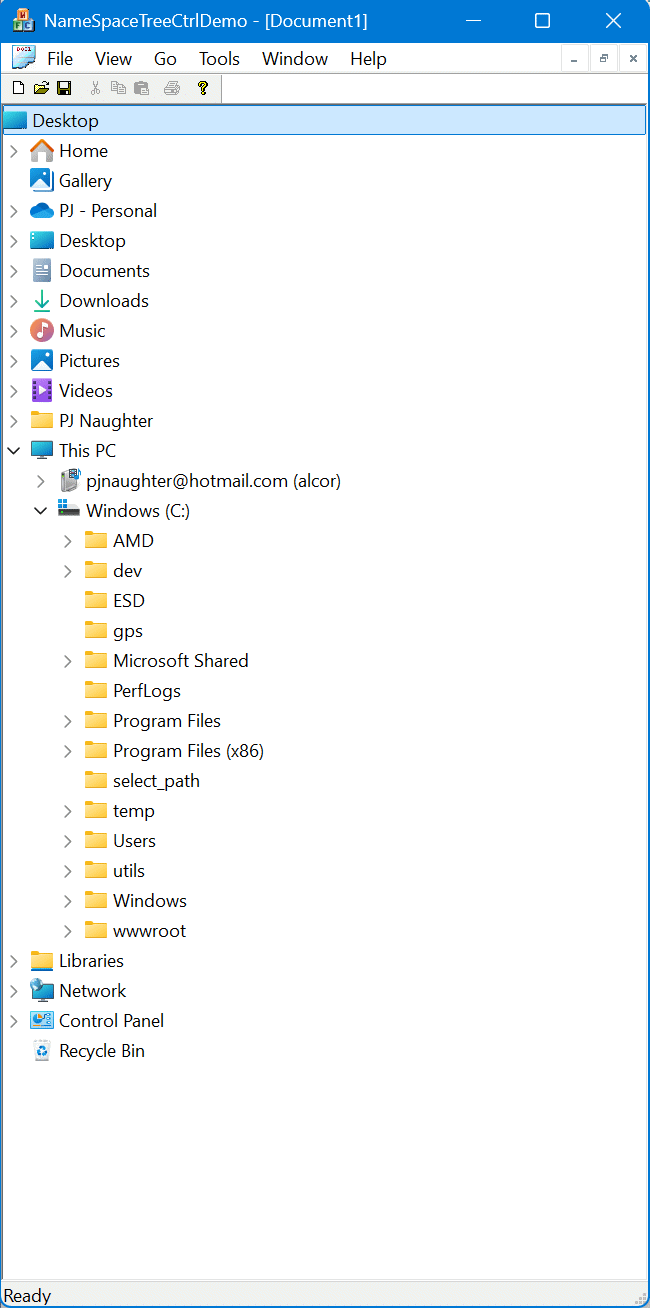Click the Control Panel icon
This screenshot has height=1308, width=650.
point(42,1021)
